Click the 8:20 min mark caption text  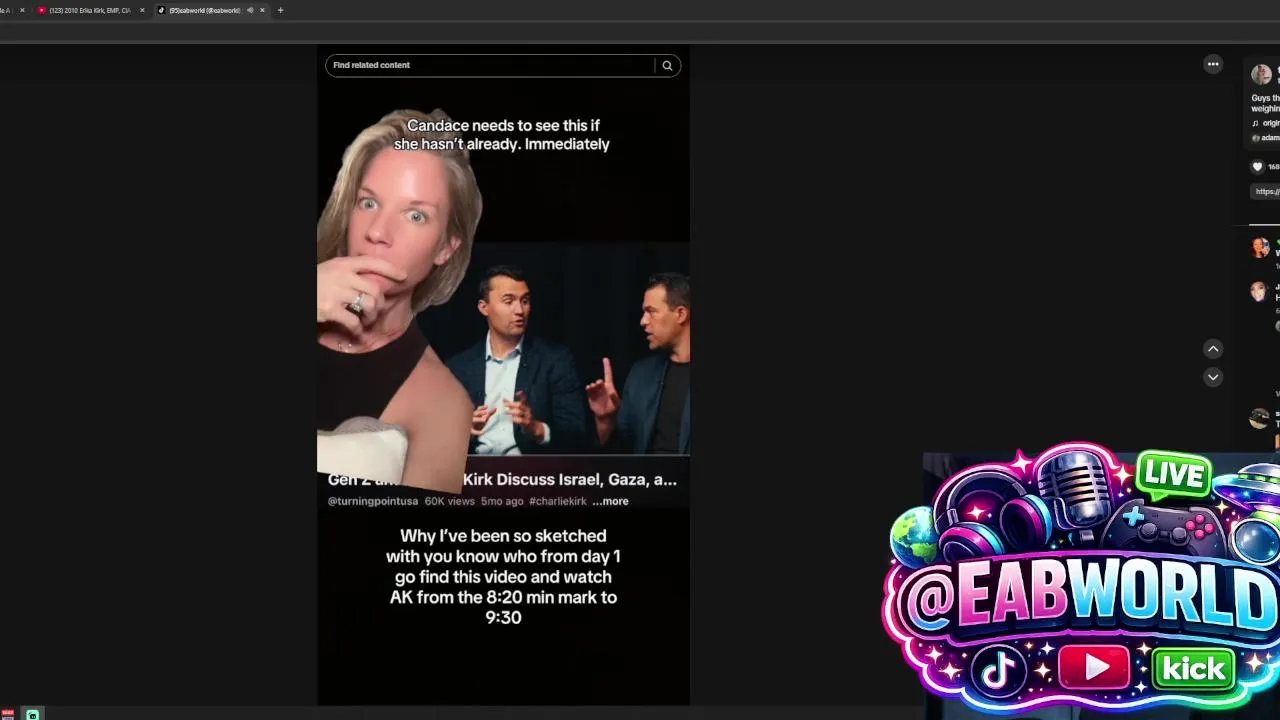pyautogui.click(x=503, y=577)
